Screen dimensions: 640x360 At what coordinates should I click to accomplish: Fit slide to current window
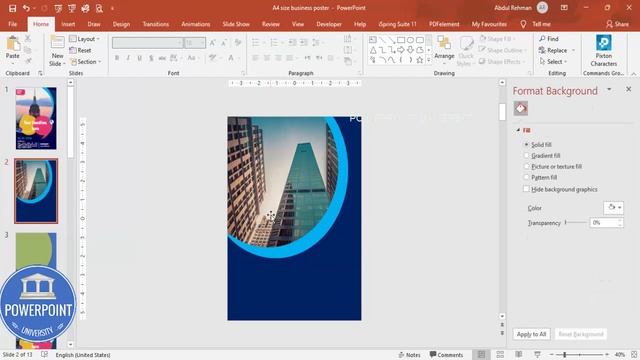click(x=634, y=354)
